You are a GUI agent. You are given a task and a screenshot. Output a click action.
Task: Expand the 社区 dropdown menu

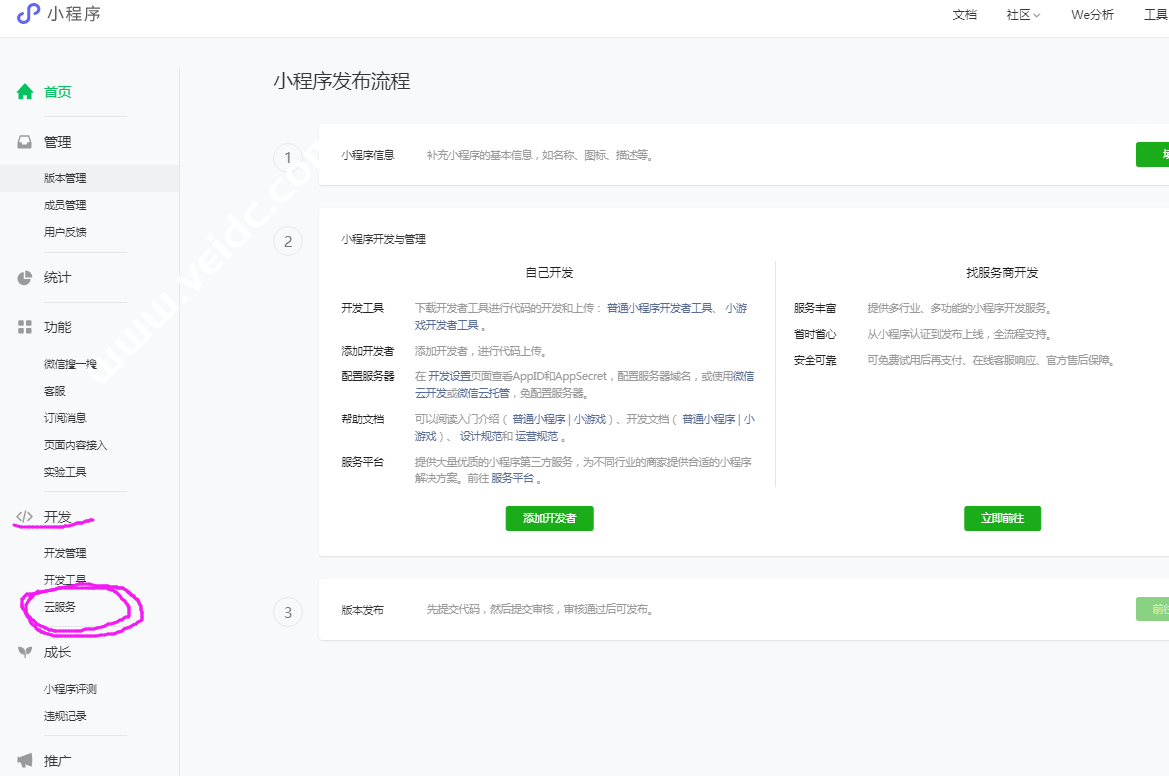[x=1023, y=15]
